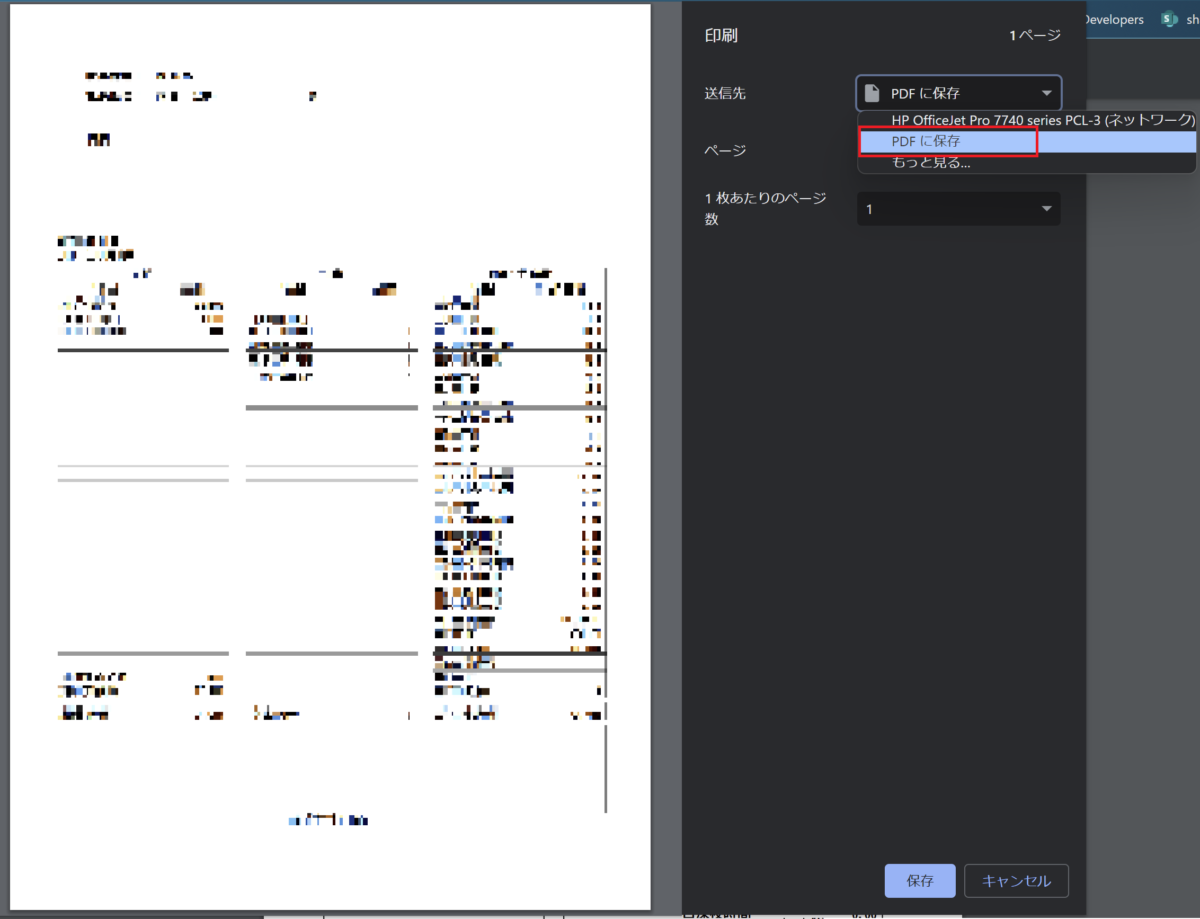
Task: Click the ページ setting label
Action: 725,150
